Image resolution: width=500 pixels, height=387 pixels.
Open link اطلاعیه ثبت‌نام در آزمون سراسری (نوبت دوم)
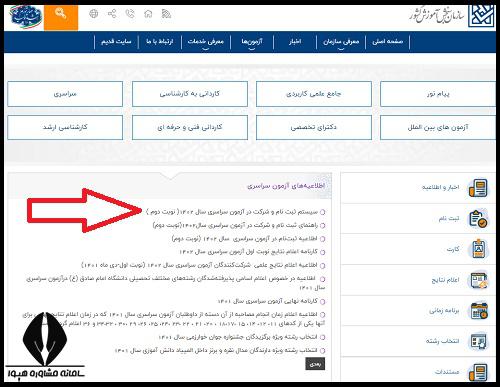pyautogui.click(x=245, y=239)
